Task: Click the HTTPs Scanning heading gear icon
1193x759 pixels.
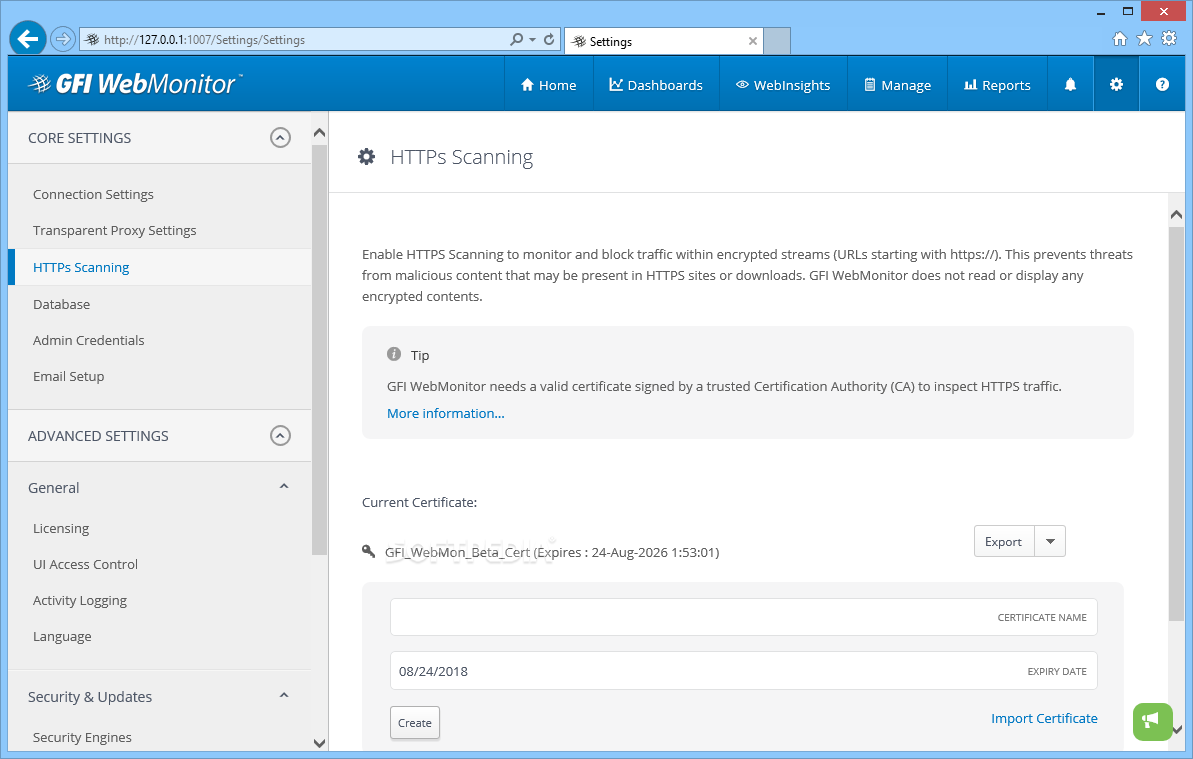Action: [367, 157]
